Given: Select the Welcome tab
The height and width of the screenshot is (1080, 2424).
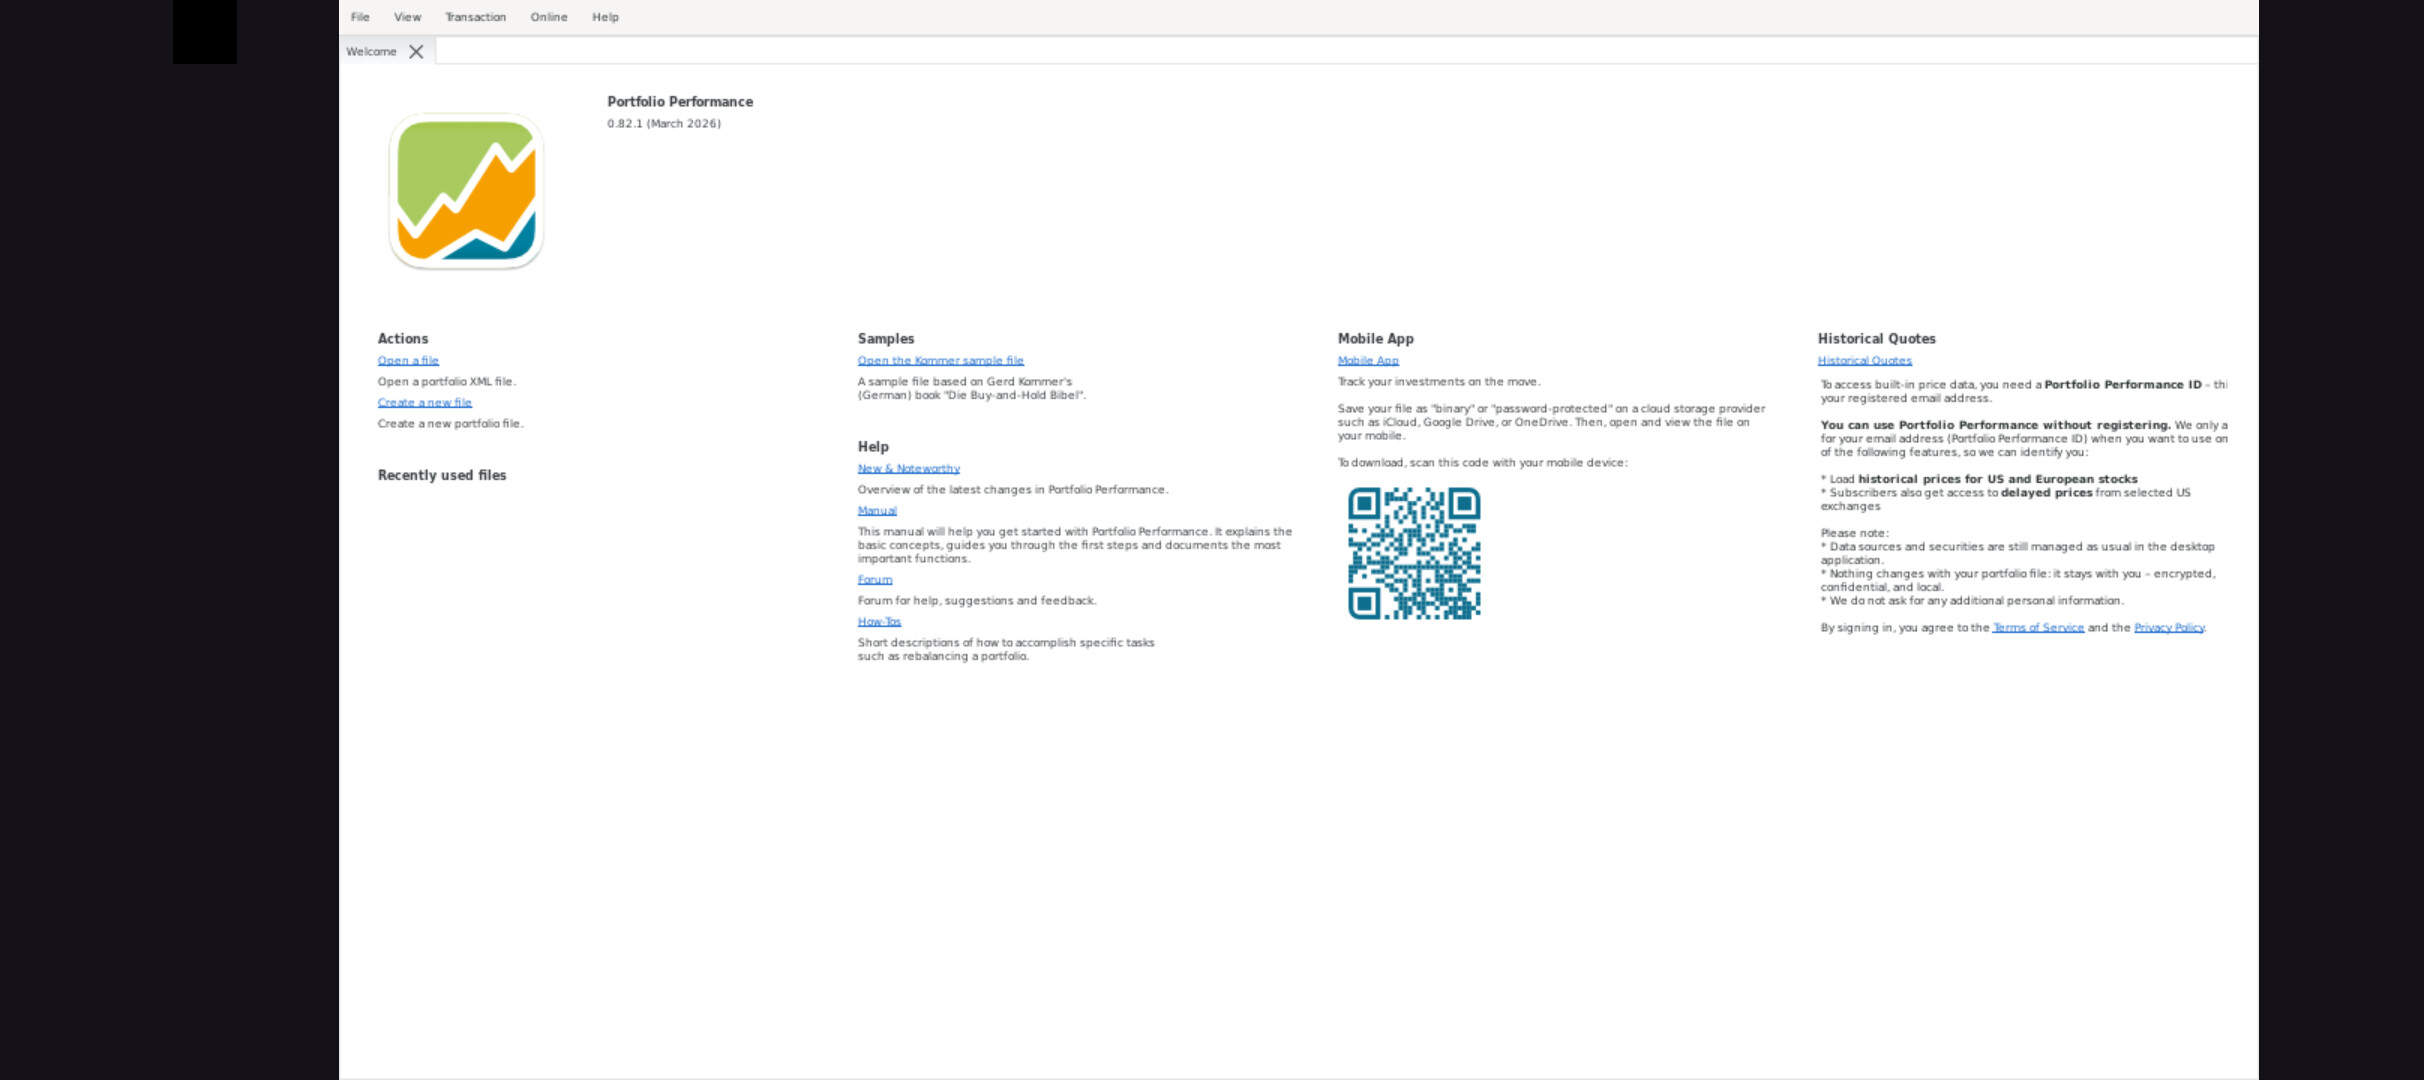Looking at the screenshot, I should [371, 52].
